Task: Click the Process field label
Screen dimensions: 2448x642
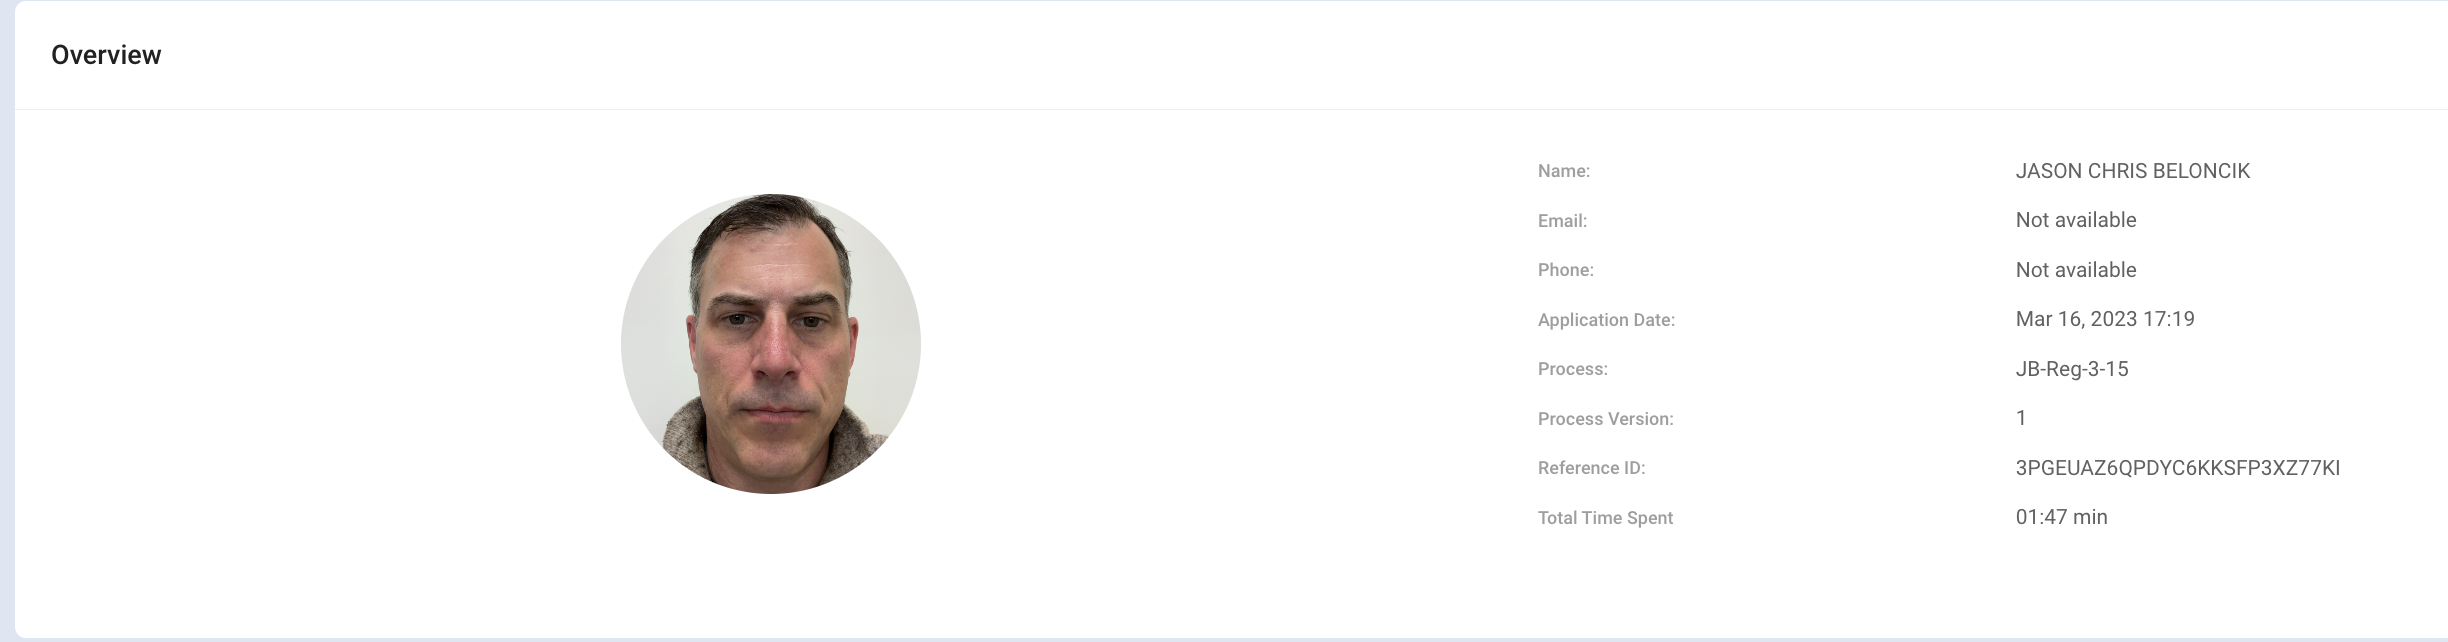Action: point(1572,369)
